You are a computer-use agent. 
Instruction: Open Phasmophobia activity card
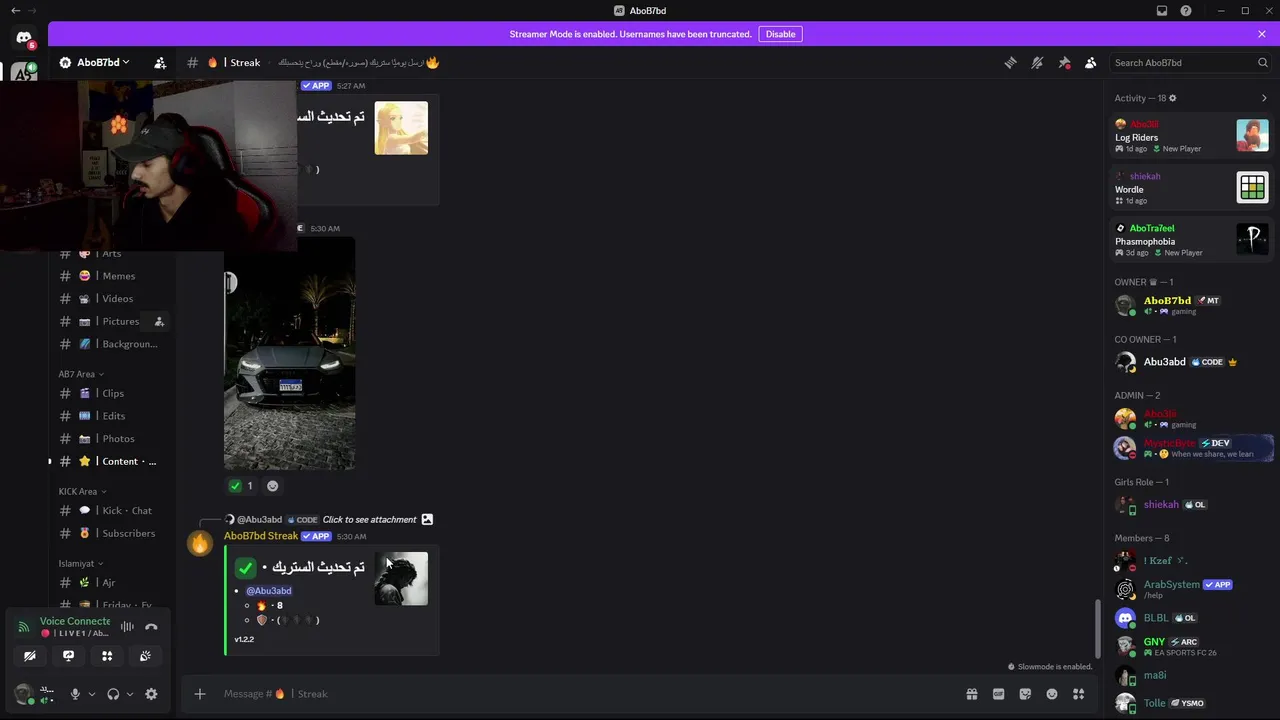[1190, 239]
